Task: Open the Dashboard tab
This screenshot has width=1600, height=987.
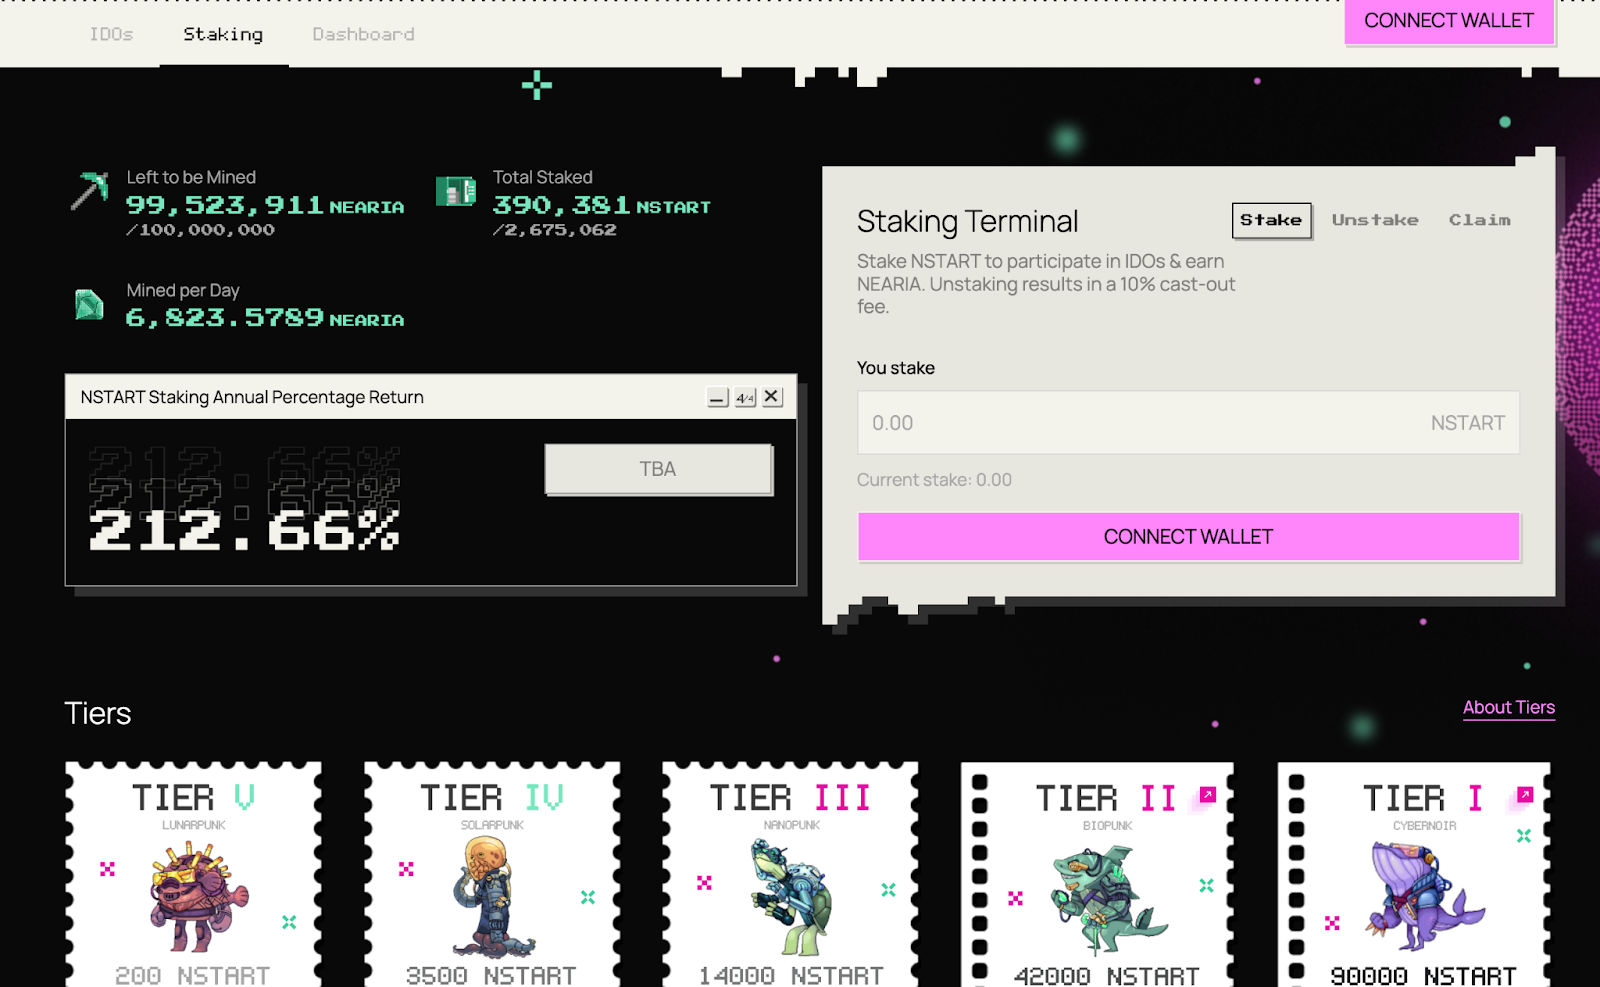Action: click(x=363, y=34)
